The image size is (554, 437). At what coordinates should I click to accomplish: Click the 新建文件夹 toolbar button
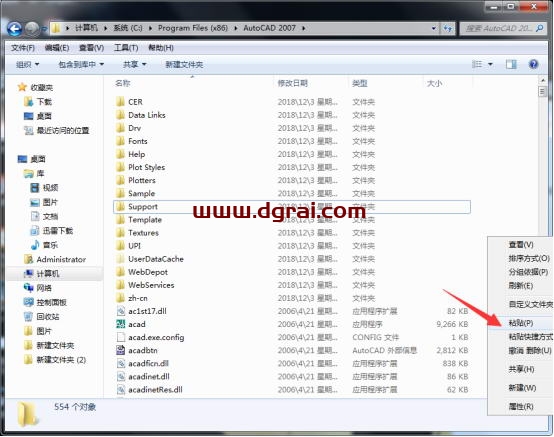184,64
